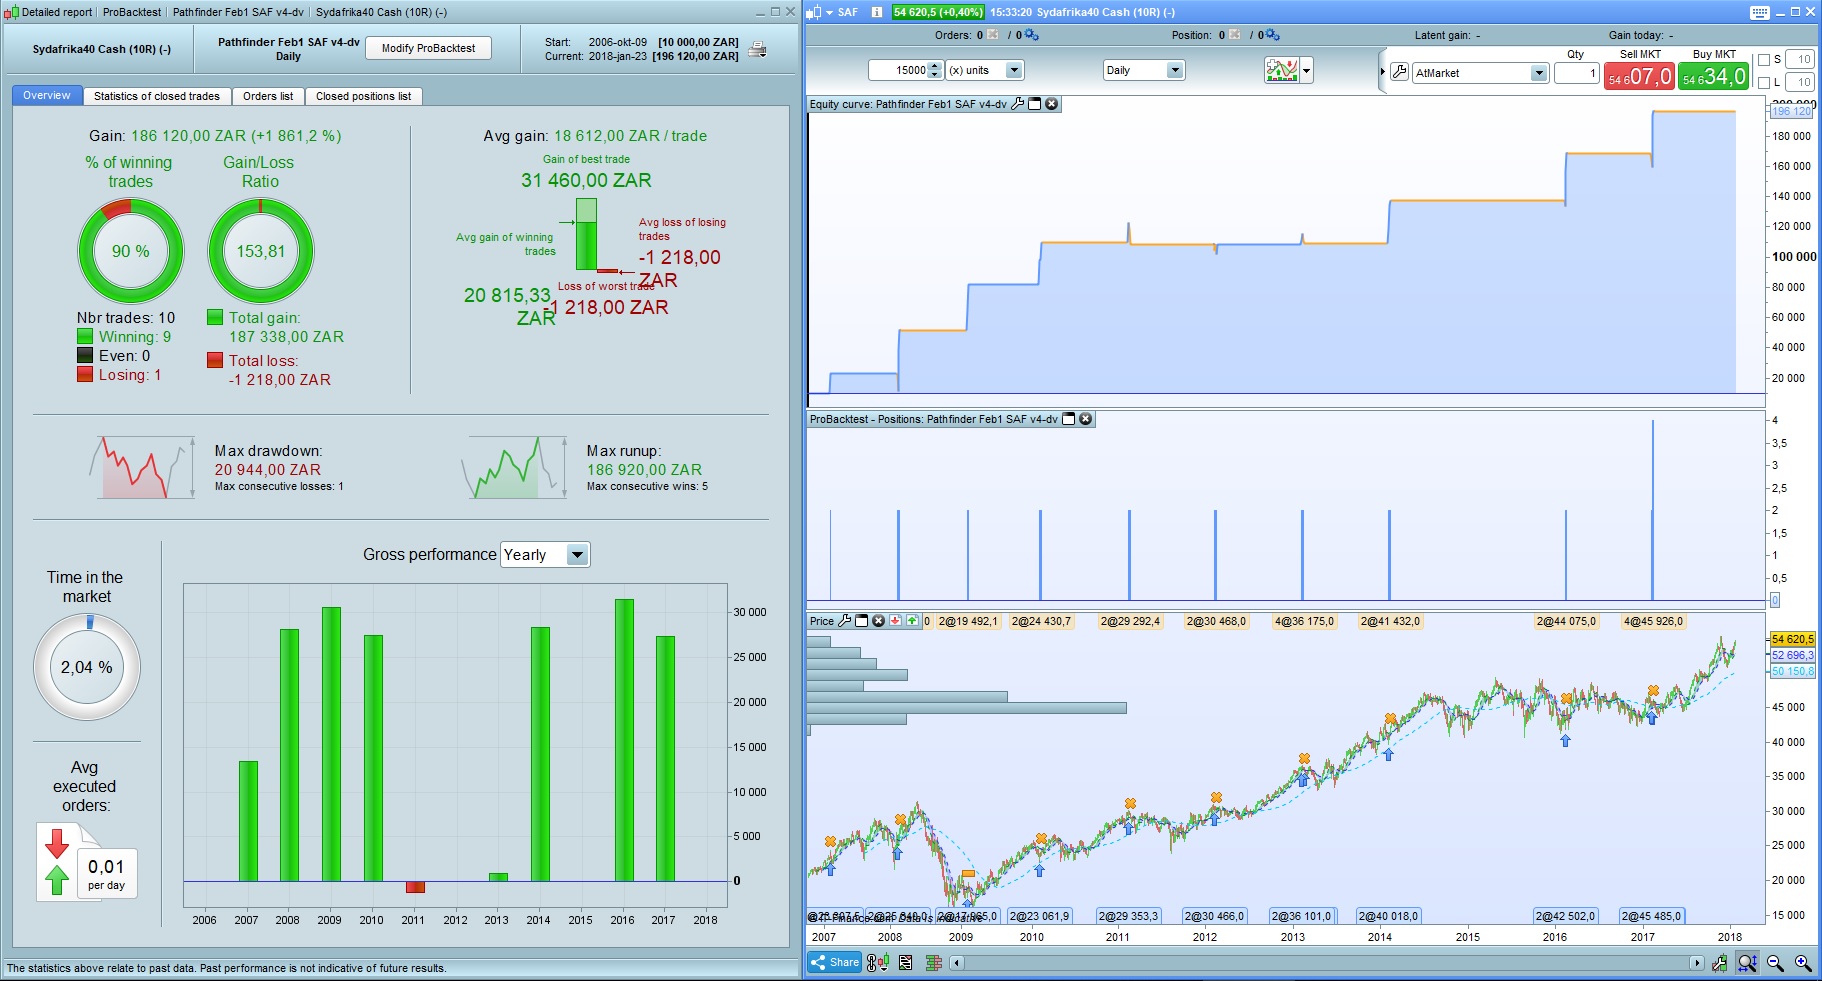Collapse the order panel side arrow
Viewport: 1822px width, 981px height.
[1382, 72]
